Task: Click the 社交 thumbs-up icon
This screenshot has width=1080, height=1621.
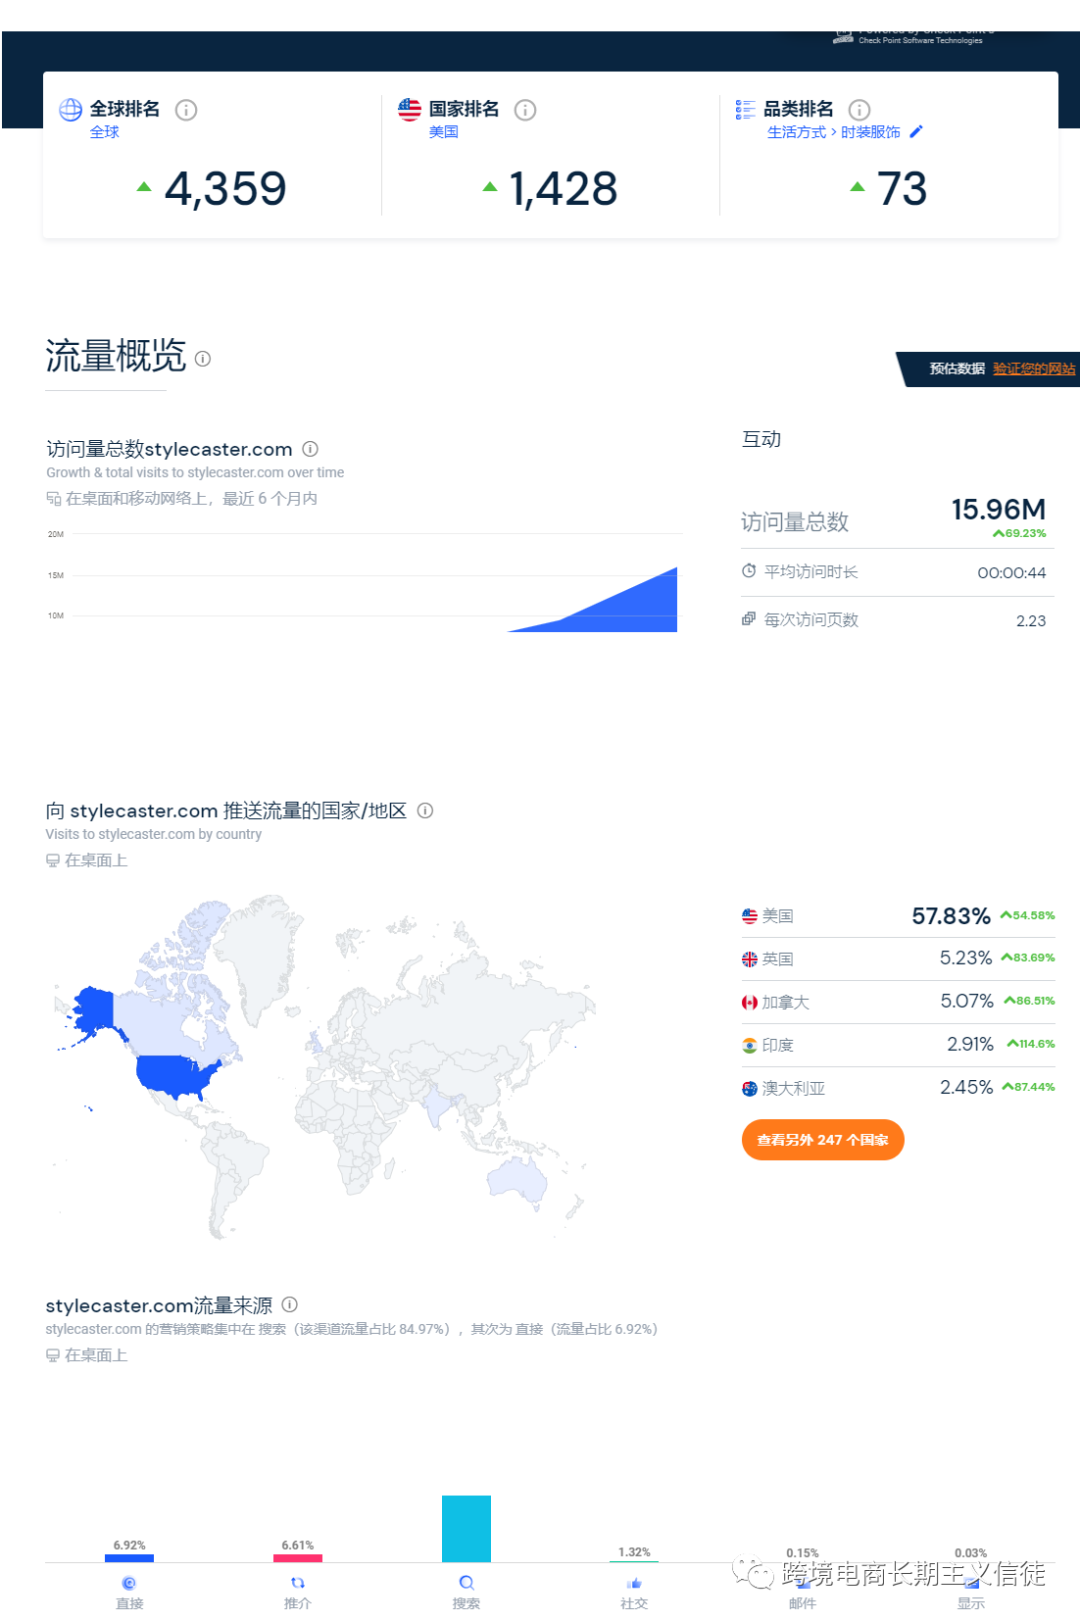Action: [x=634, y=1583]
